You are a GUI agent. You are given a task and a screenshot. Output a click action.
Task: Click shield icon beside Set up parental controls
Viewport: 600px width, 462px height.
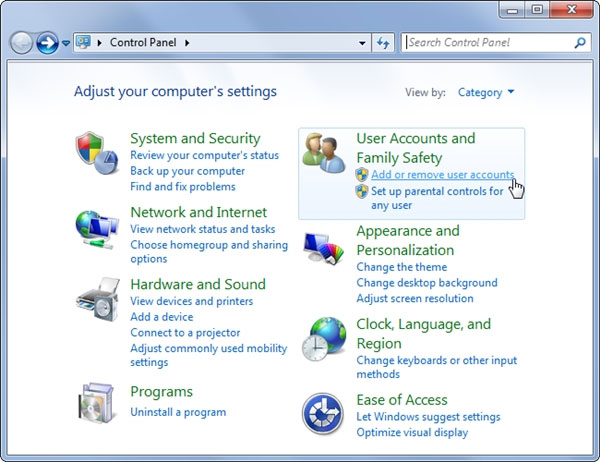[362, 191]
